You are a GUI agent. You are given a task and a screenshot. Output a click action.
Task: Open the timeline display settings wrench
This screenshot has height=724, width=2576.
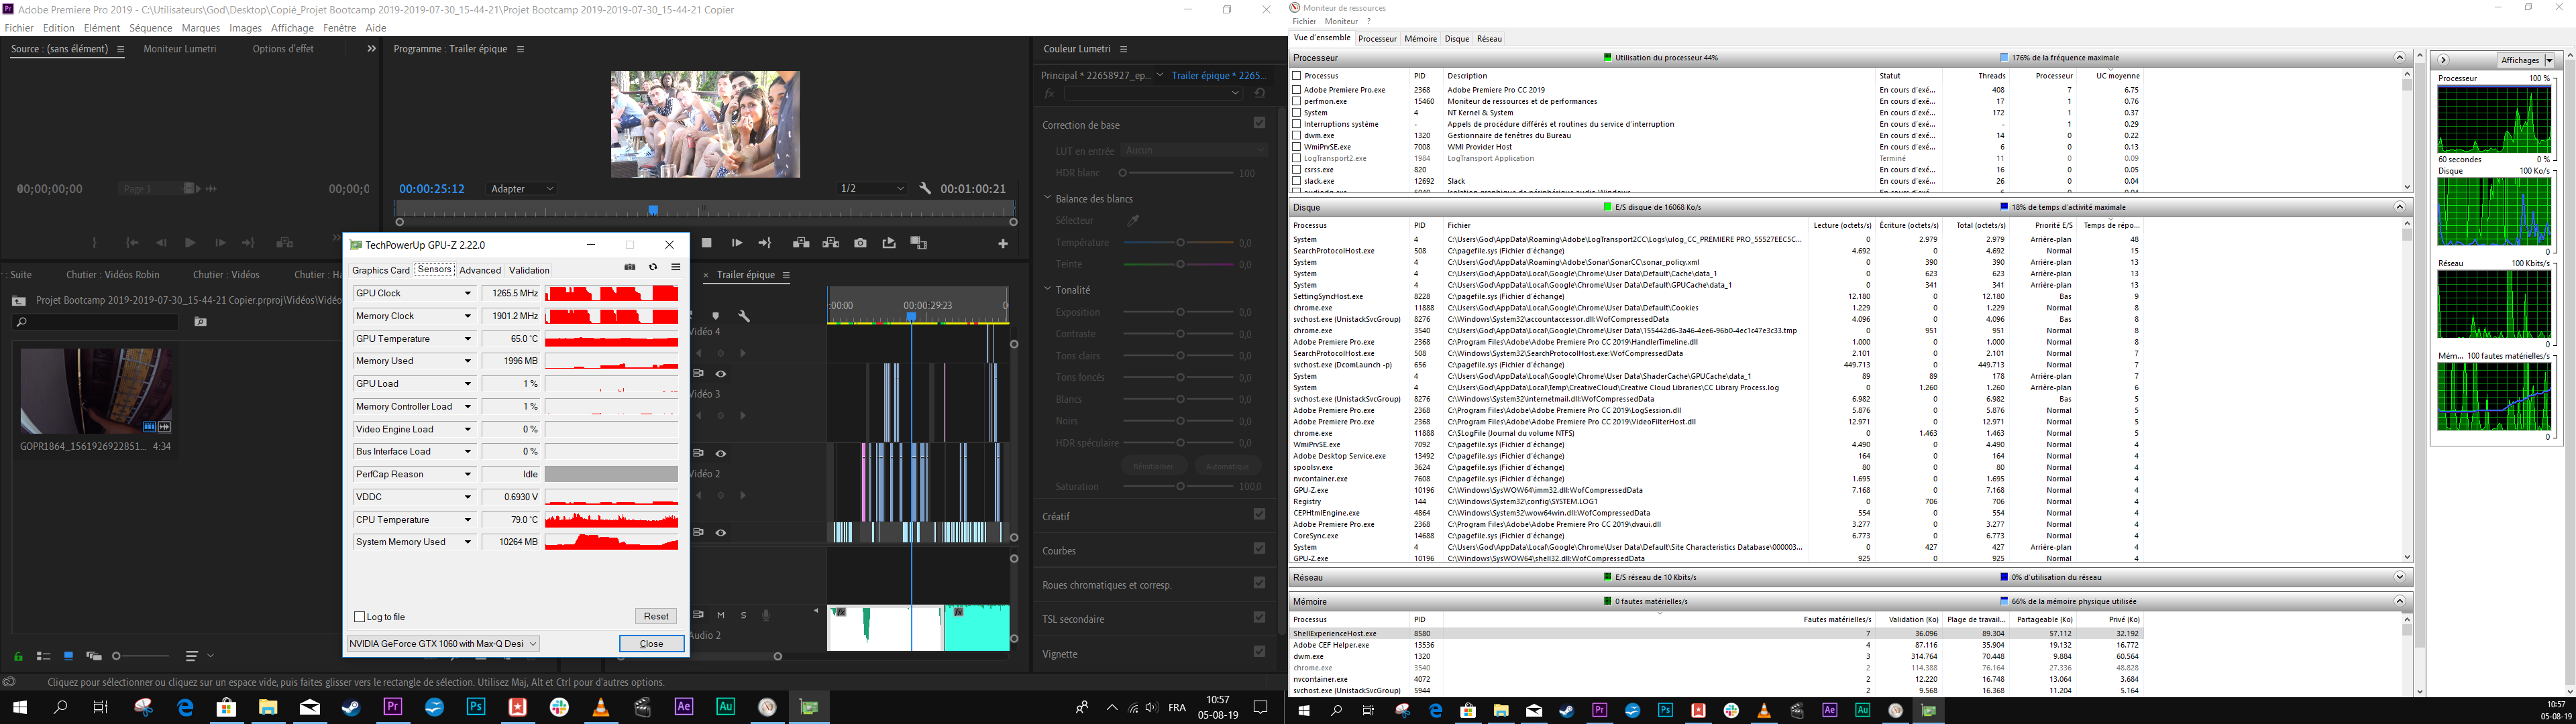pyautogui.click(x=744, y=316)
